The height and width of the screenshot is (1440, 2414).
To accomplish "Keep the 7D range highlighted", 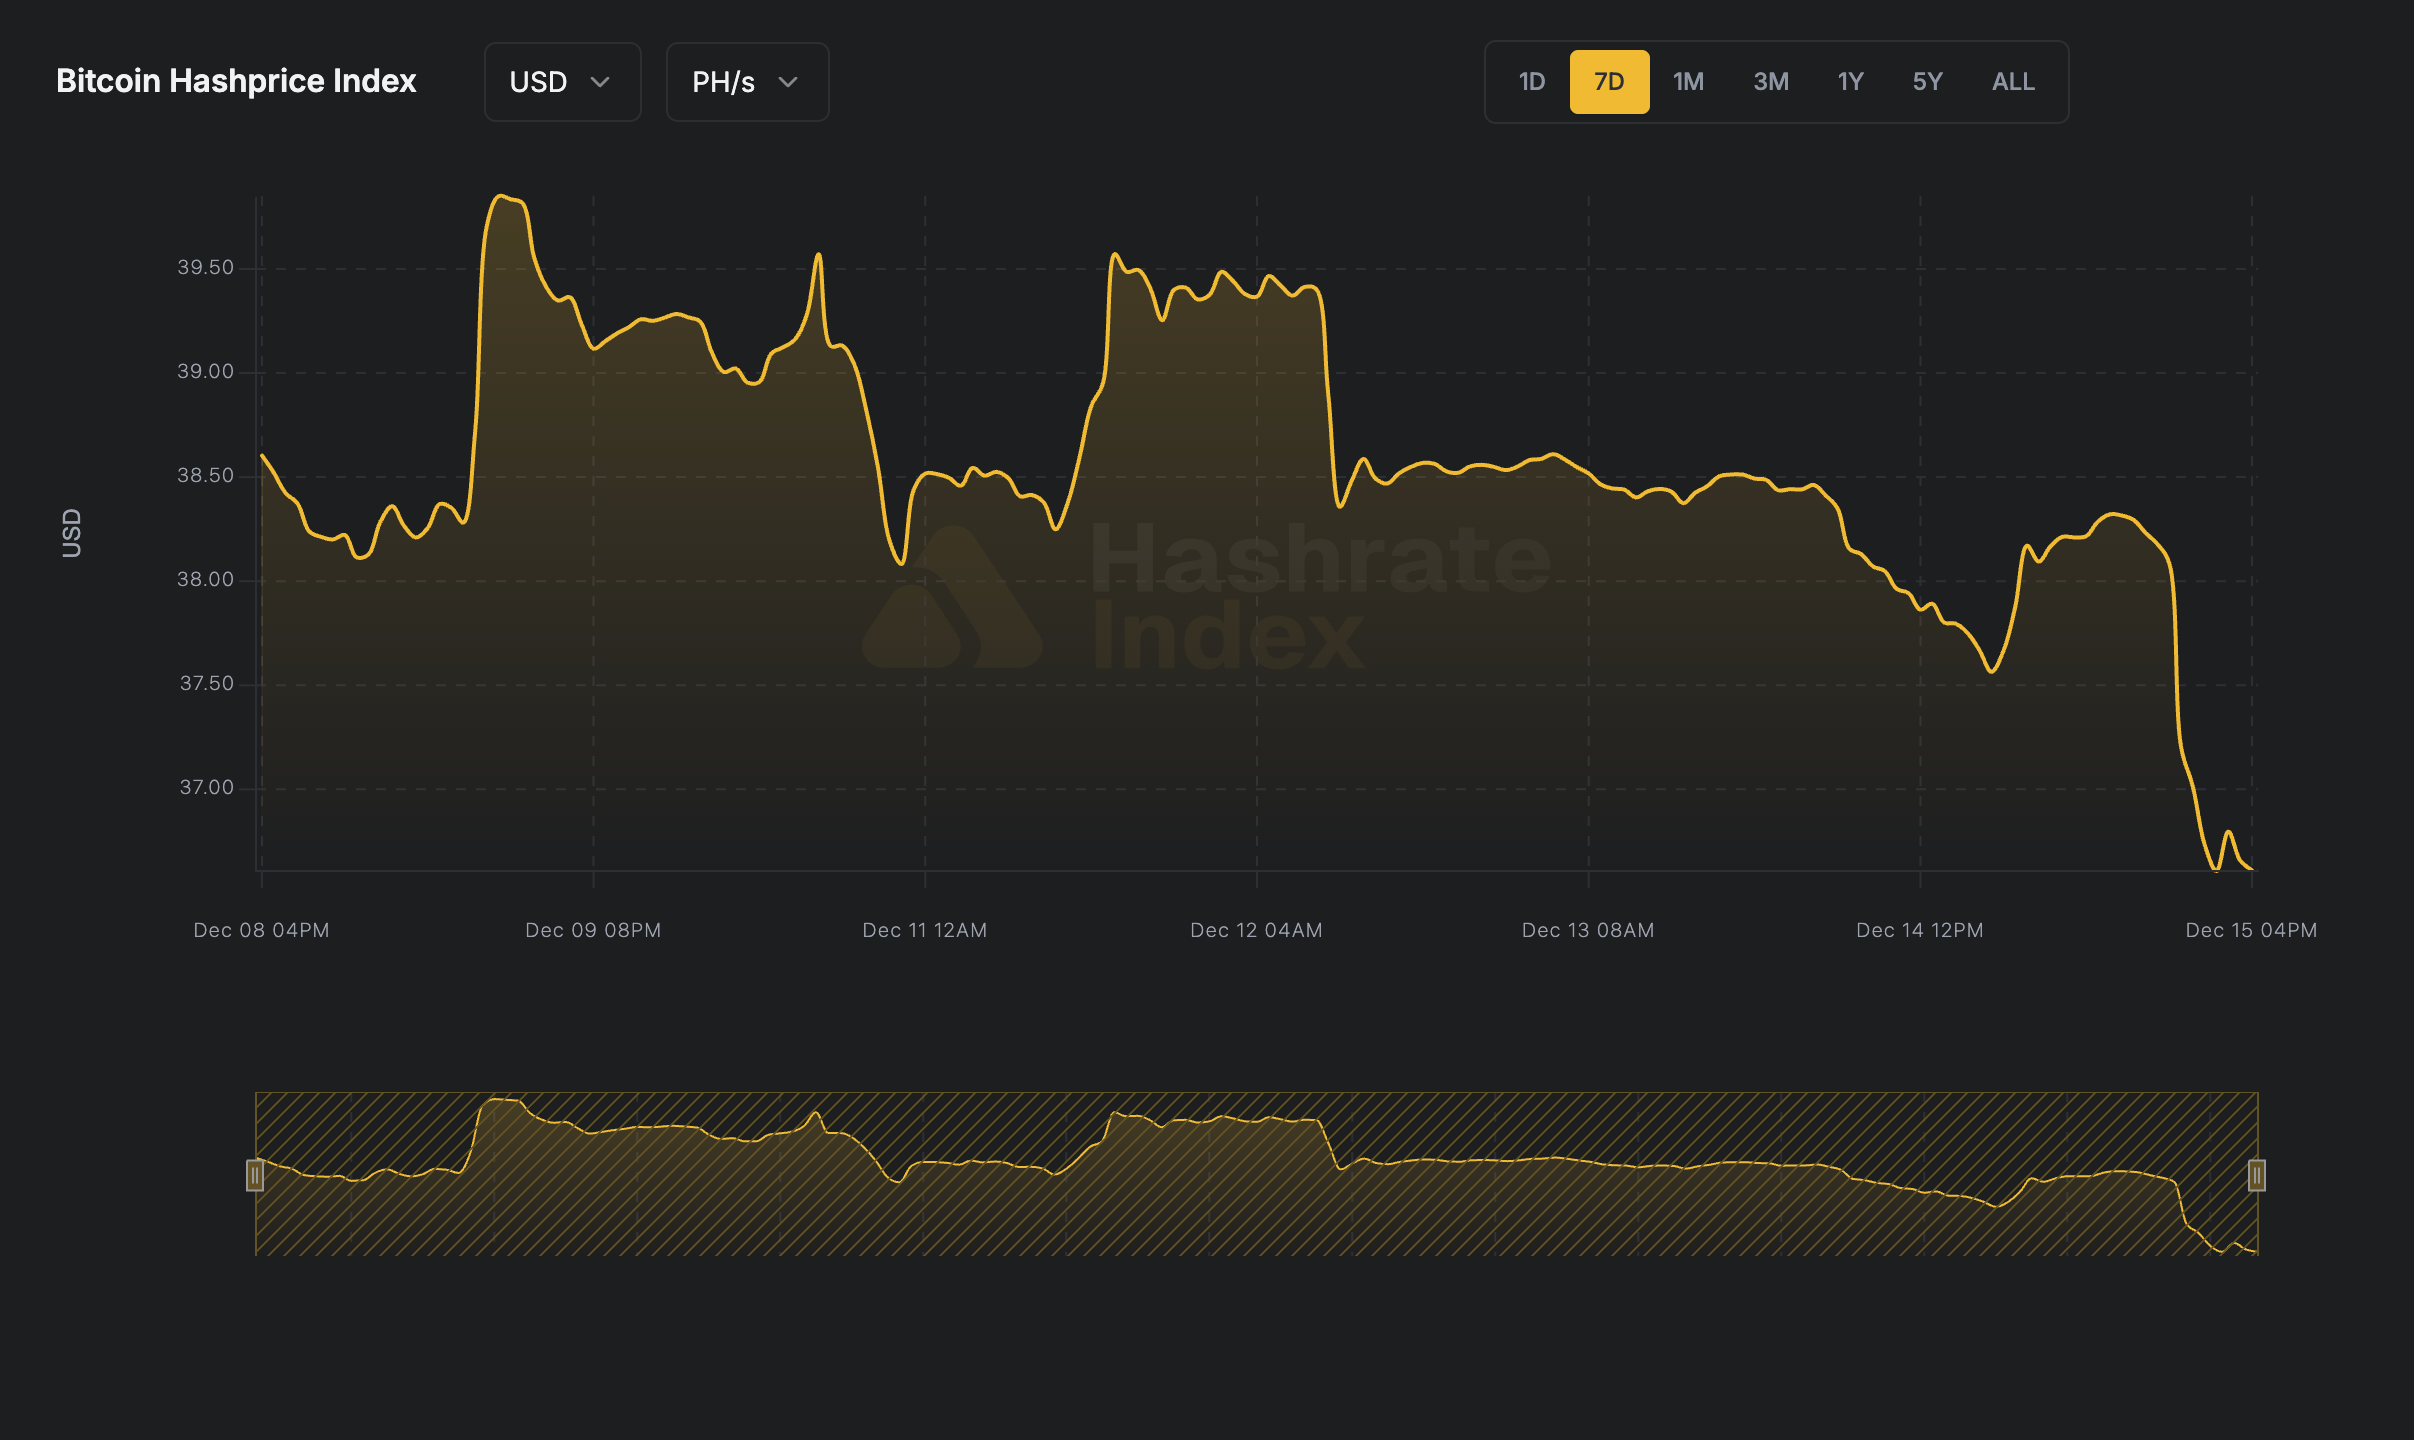I will coord(1609,81).
